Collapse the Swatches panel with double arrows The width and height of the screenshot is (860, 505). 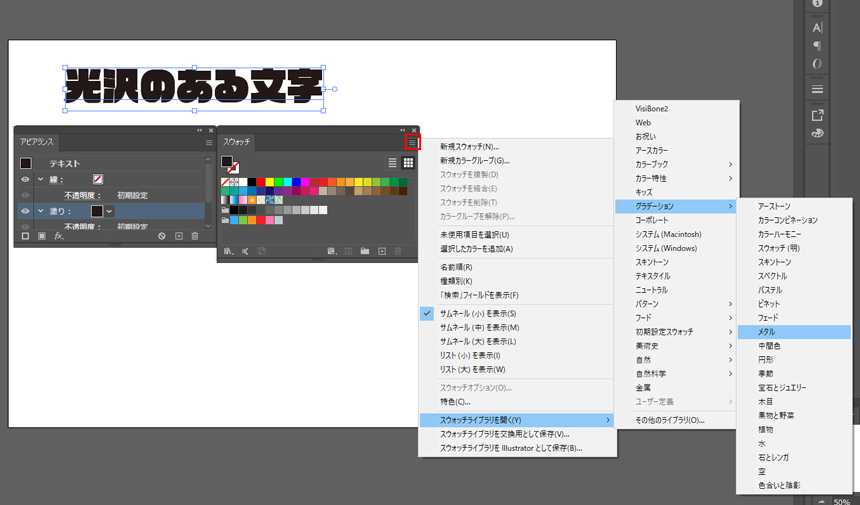click(403, 130)
